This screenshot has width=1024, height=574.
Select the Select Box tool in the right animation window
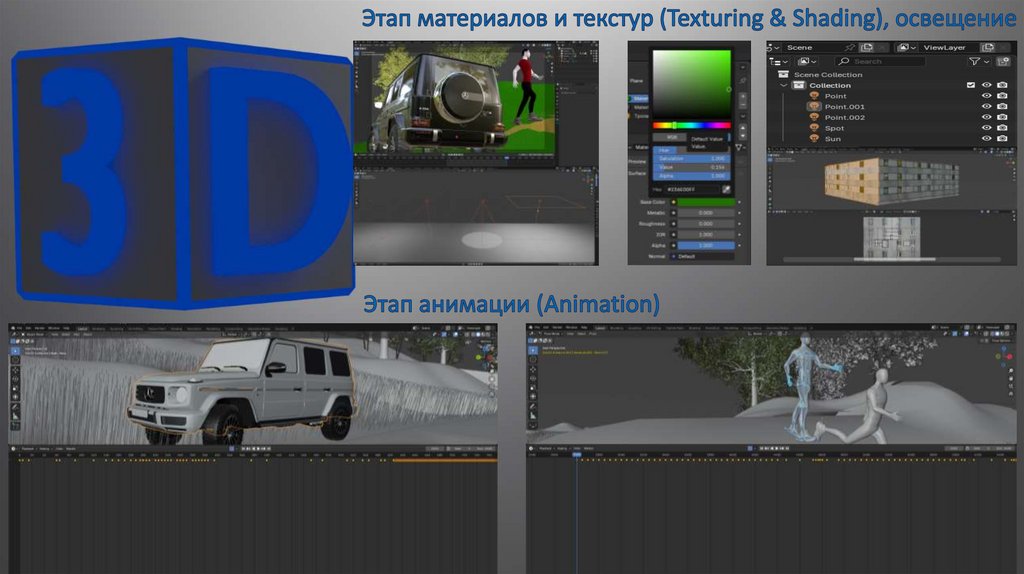tap(533, 350)
